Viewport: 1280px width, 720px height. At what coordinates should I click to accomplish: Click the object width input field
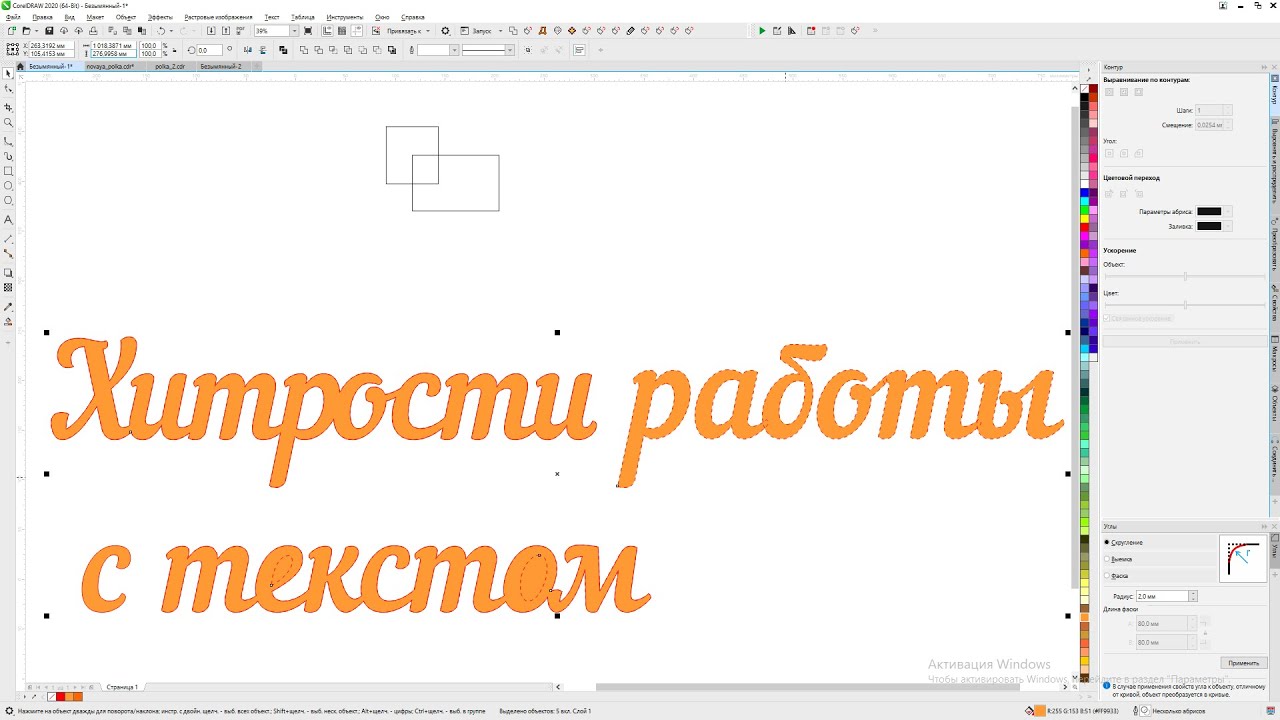click(115, 46)
